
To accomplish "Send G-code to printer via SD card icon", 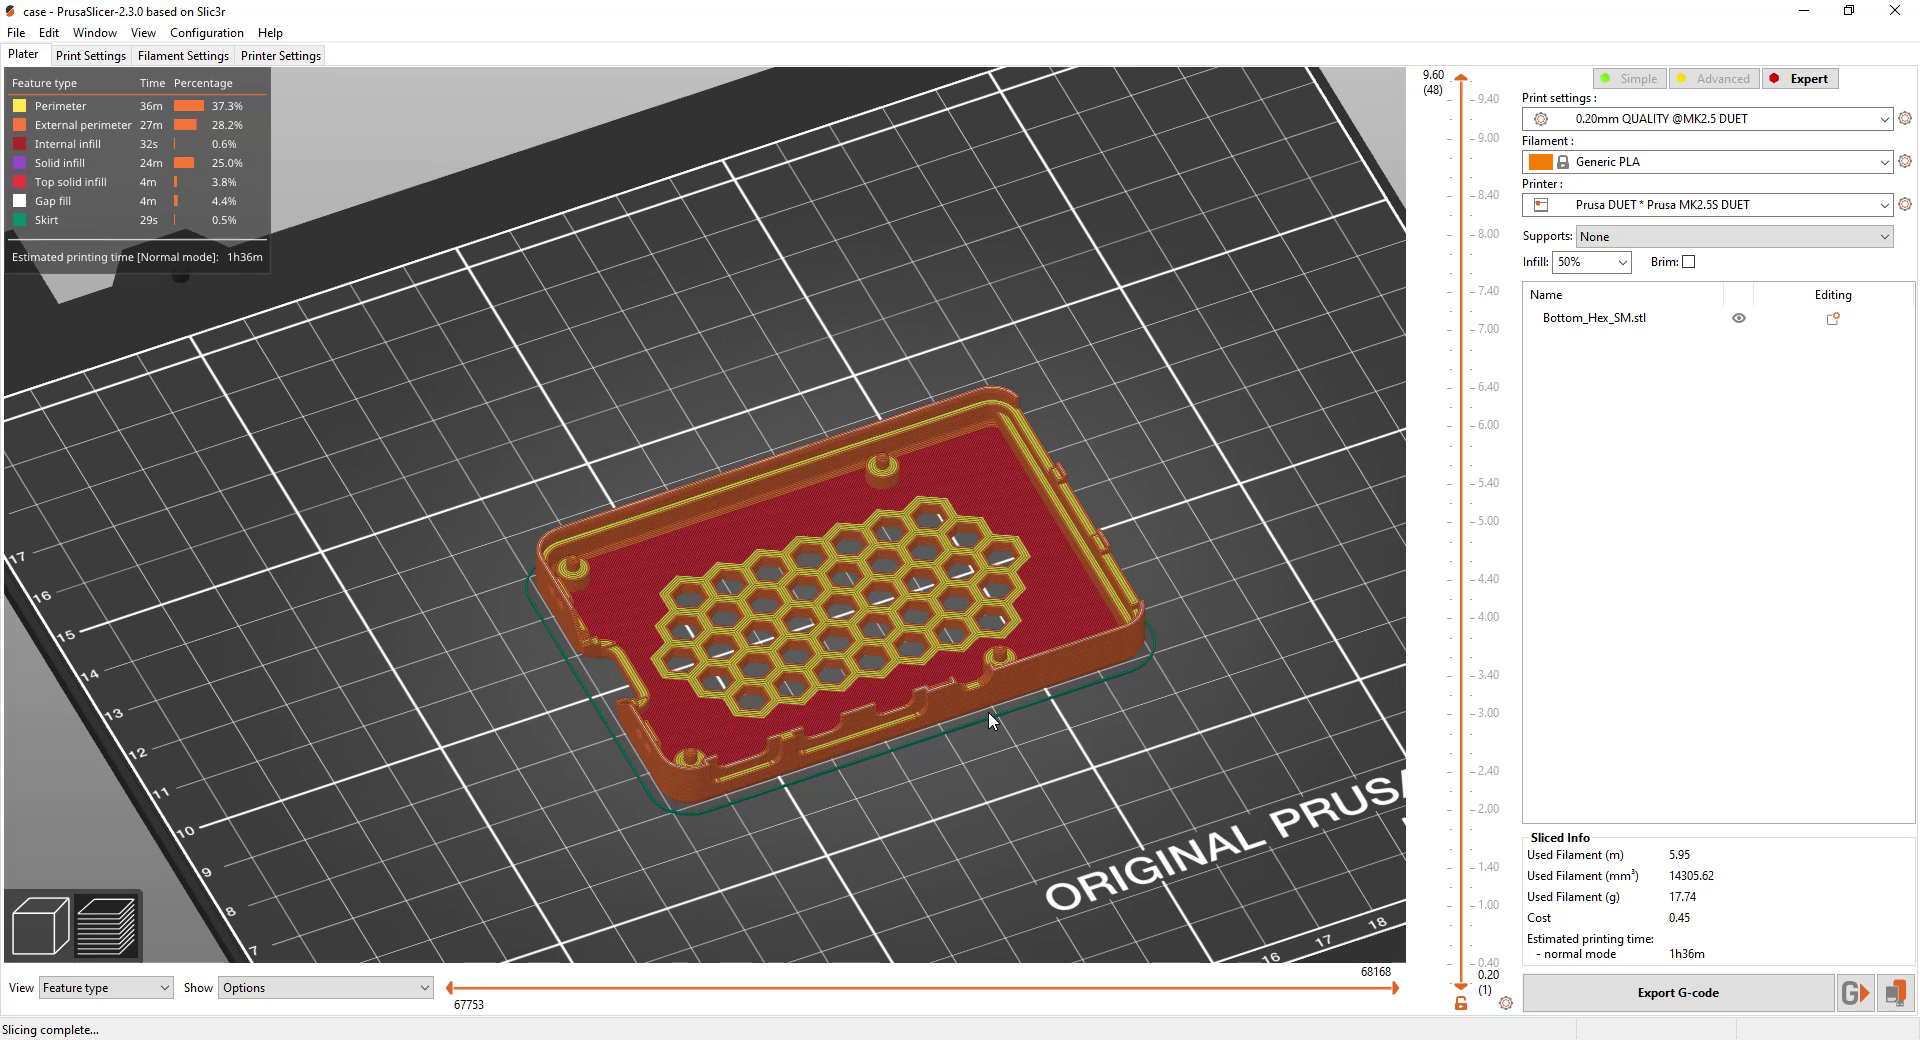I will (1895, 993).
